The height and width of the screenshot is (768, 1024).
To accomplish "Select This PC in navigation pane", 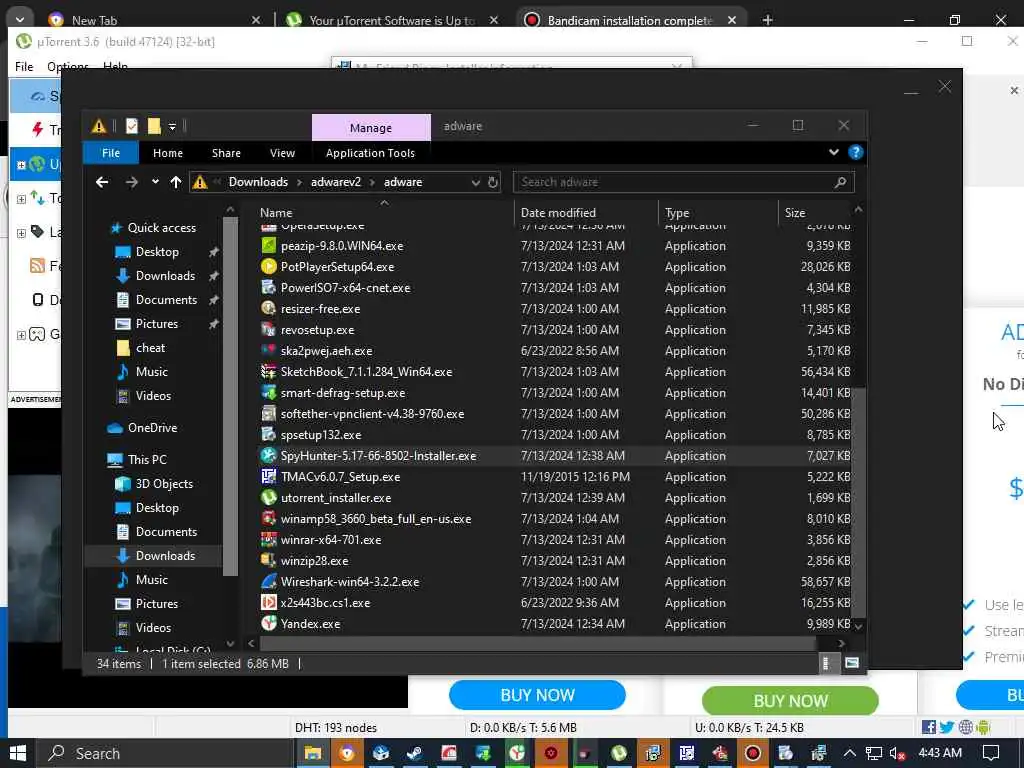I will (147, 459).
